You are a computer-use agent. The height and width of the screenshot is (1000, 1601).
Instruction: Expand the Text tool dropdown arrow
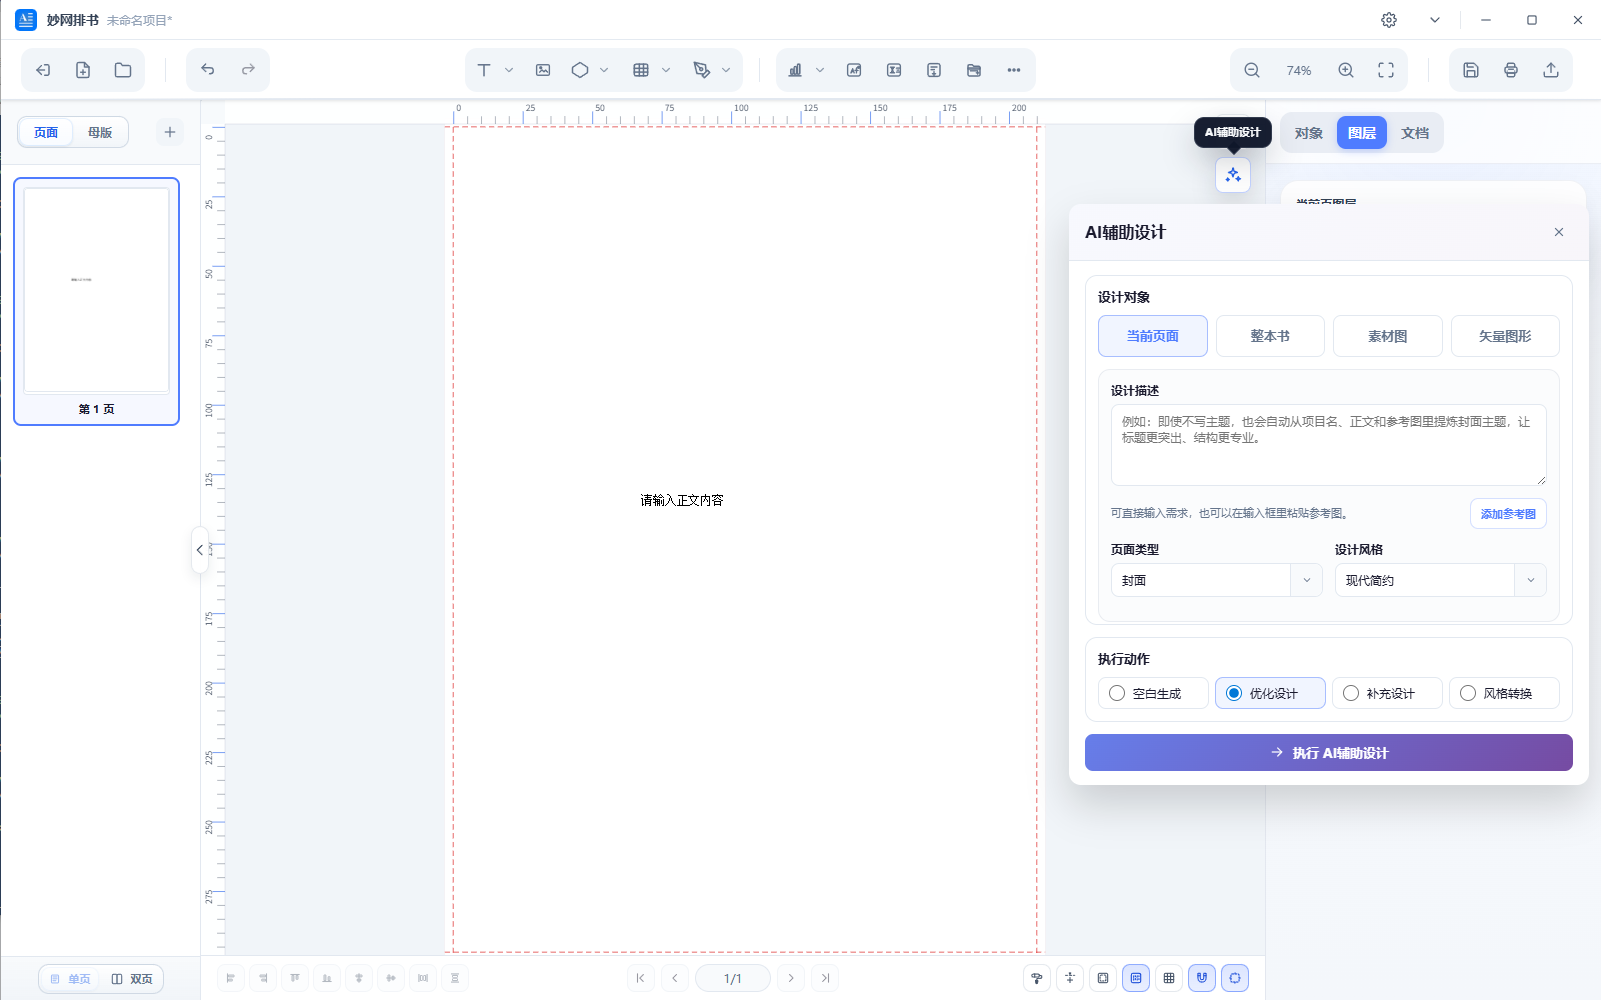pyautogui.click(x=509, y=70)
